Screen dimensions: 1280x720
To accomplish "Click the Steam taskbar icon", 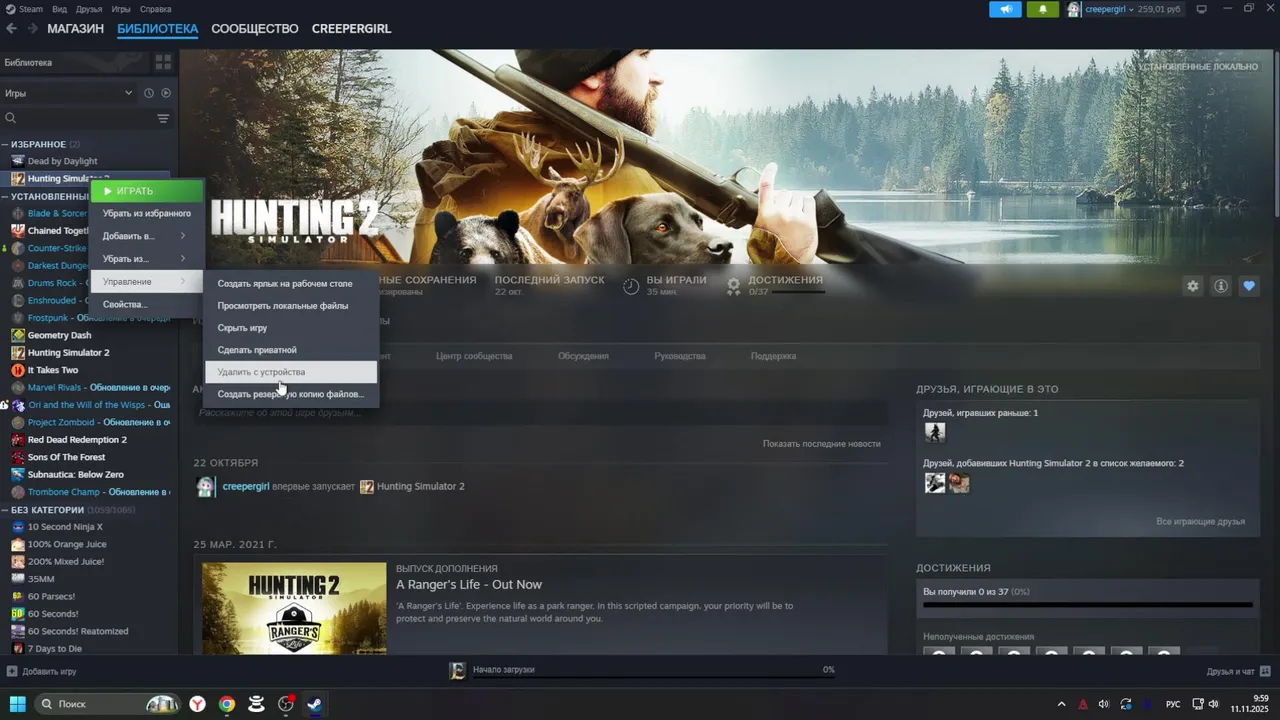I will (x=314, y=704).
